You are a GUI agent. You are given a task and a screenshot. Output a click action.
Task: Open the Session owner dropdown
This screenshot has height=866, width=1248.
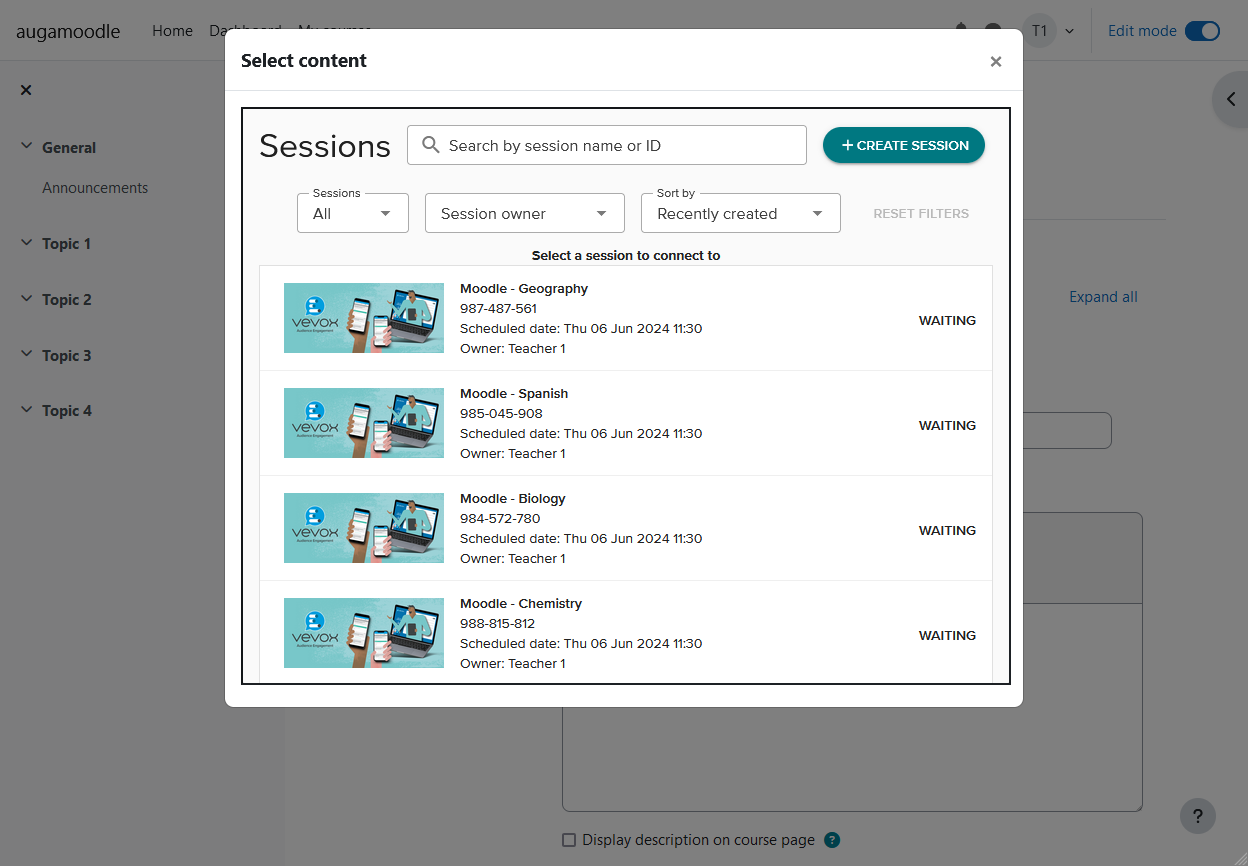524,213
